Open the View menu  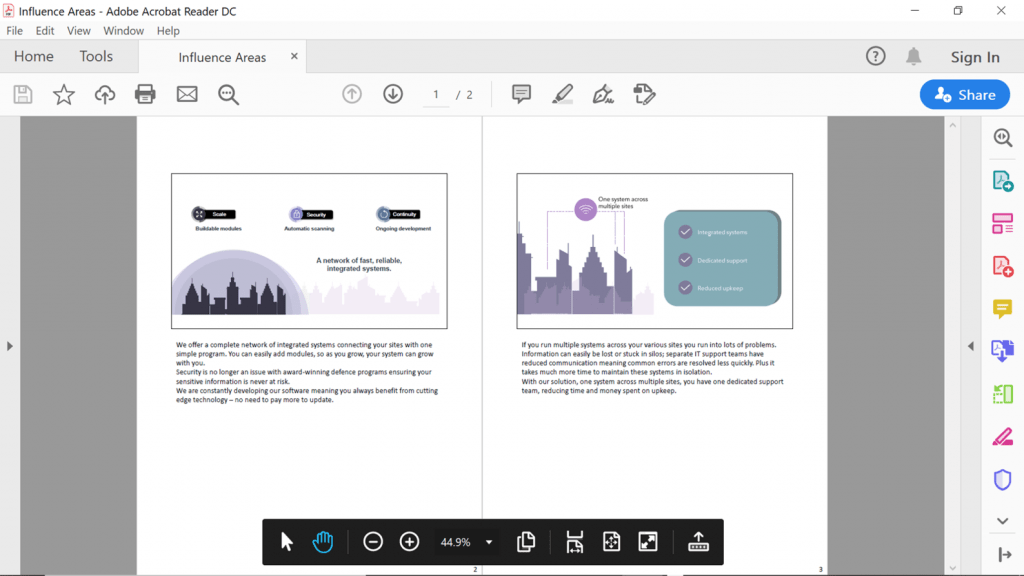(78, 30)
